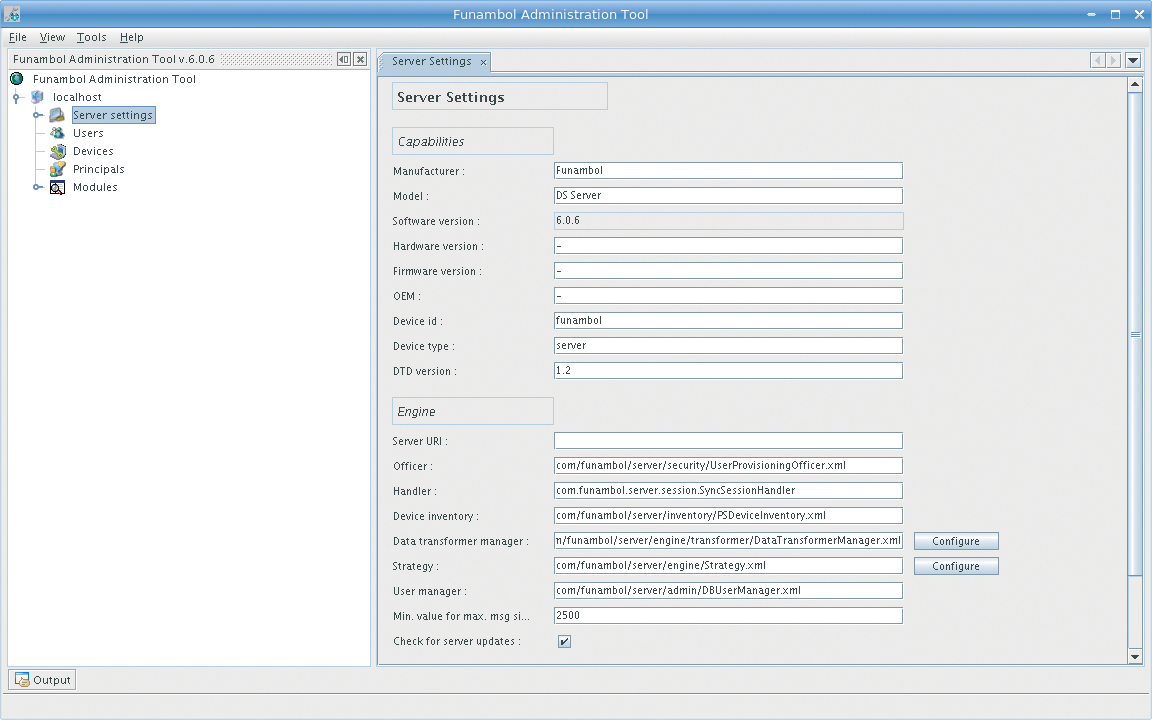The height and width of the screenshot is (720, 1152).
Task: Click the localhost server icon
Action: (37, 97)
